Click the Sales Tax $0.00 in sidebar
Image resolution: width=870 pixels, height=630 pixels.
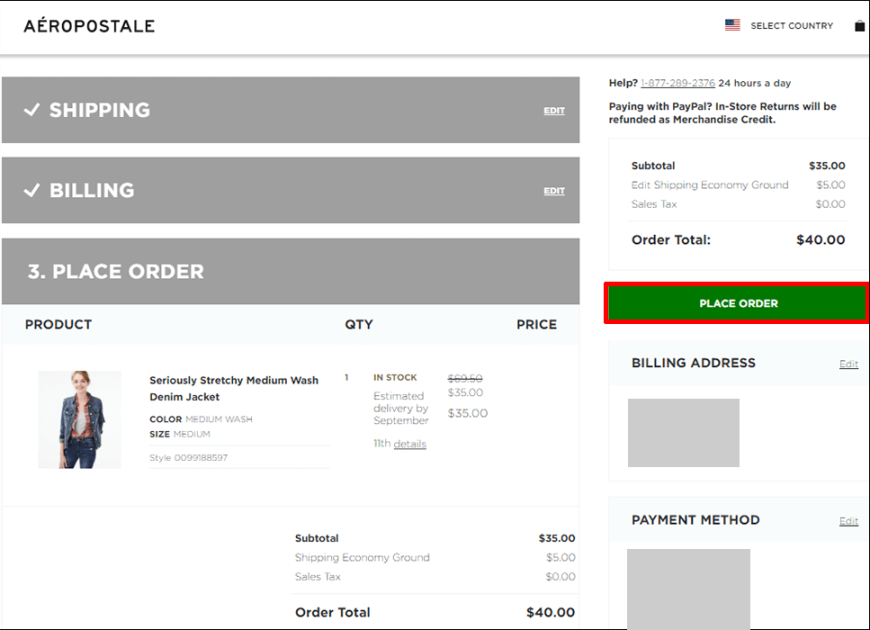[x=830, y=204]
